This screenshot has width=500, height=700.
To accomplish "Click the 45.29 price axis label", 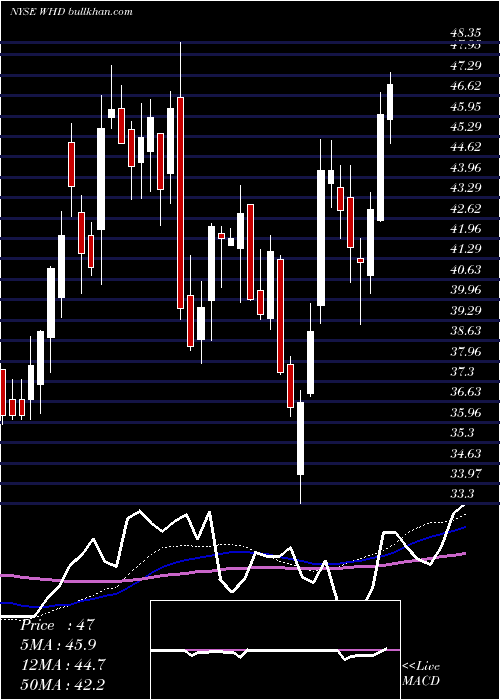I will coord(465,127).
